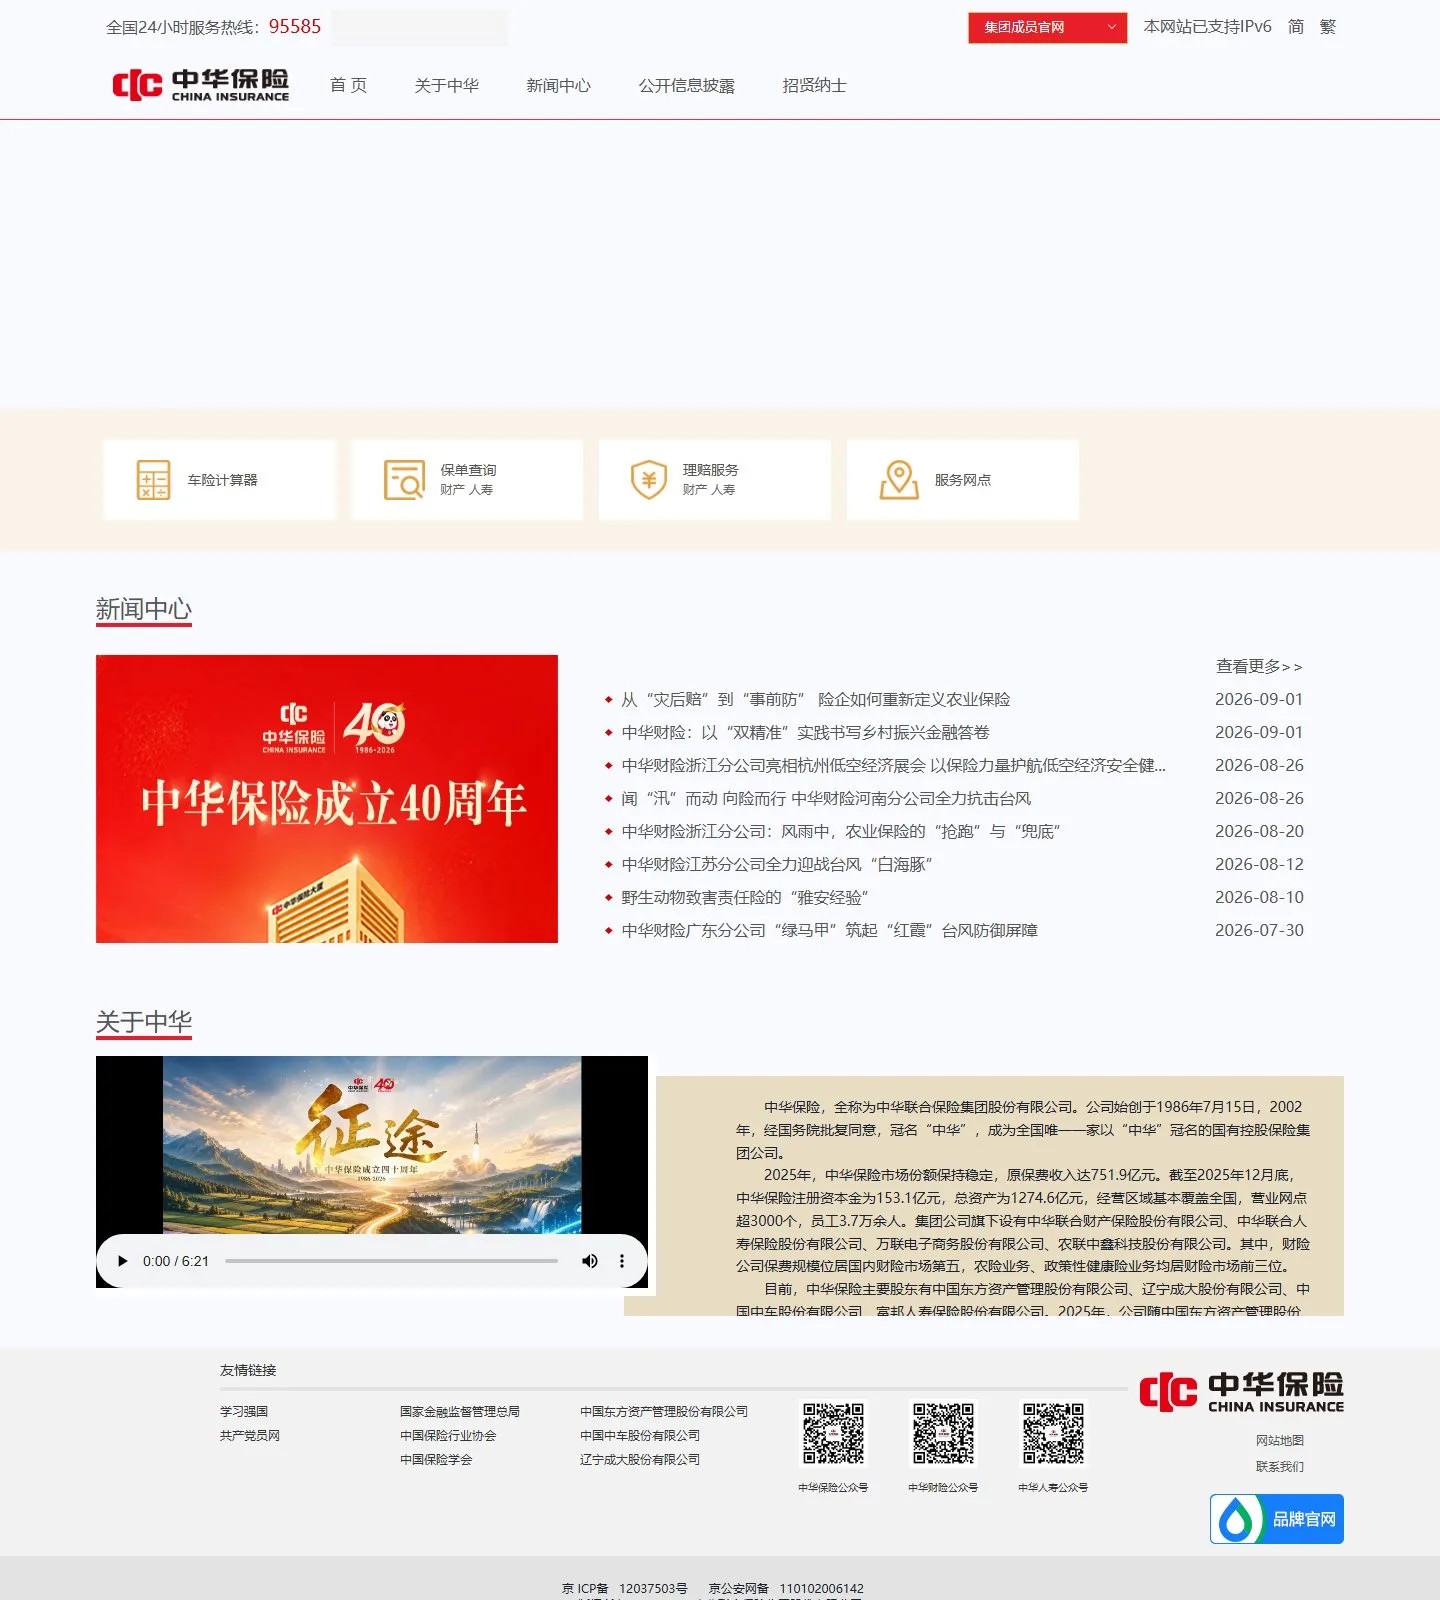Play the 征途 video
1440x1600 pixels.
click(x=122, y=1261)
